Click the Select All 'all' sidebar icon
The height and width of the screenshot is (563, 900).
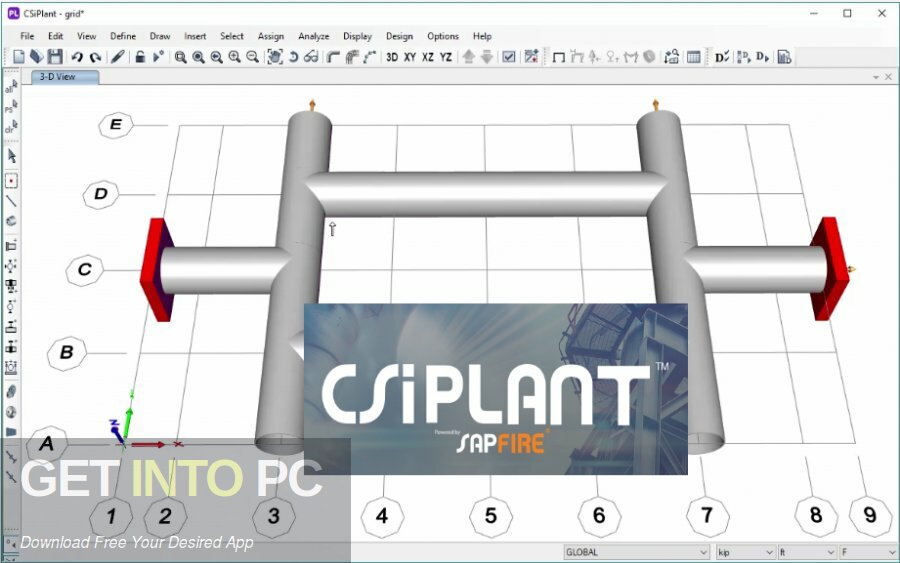(x=11, y=87)
